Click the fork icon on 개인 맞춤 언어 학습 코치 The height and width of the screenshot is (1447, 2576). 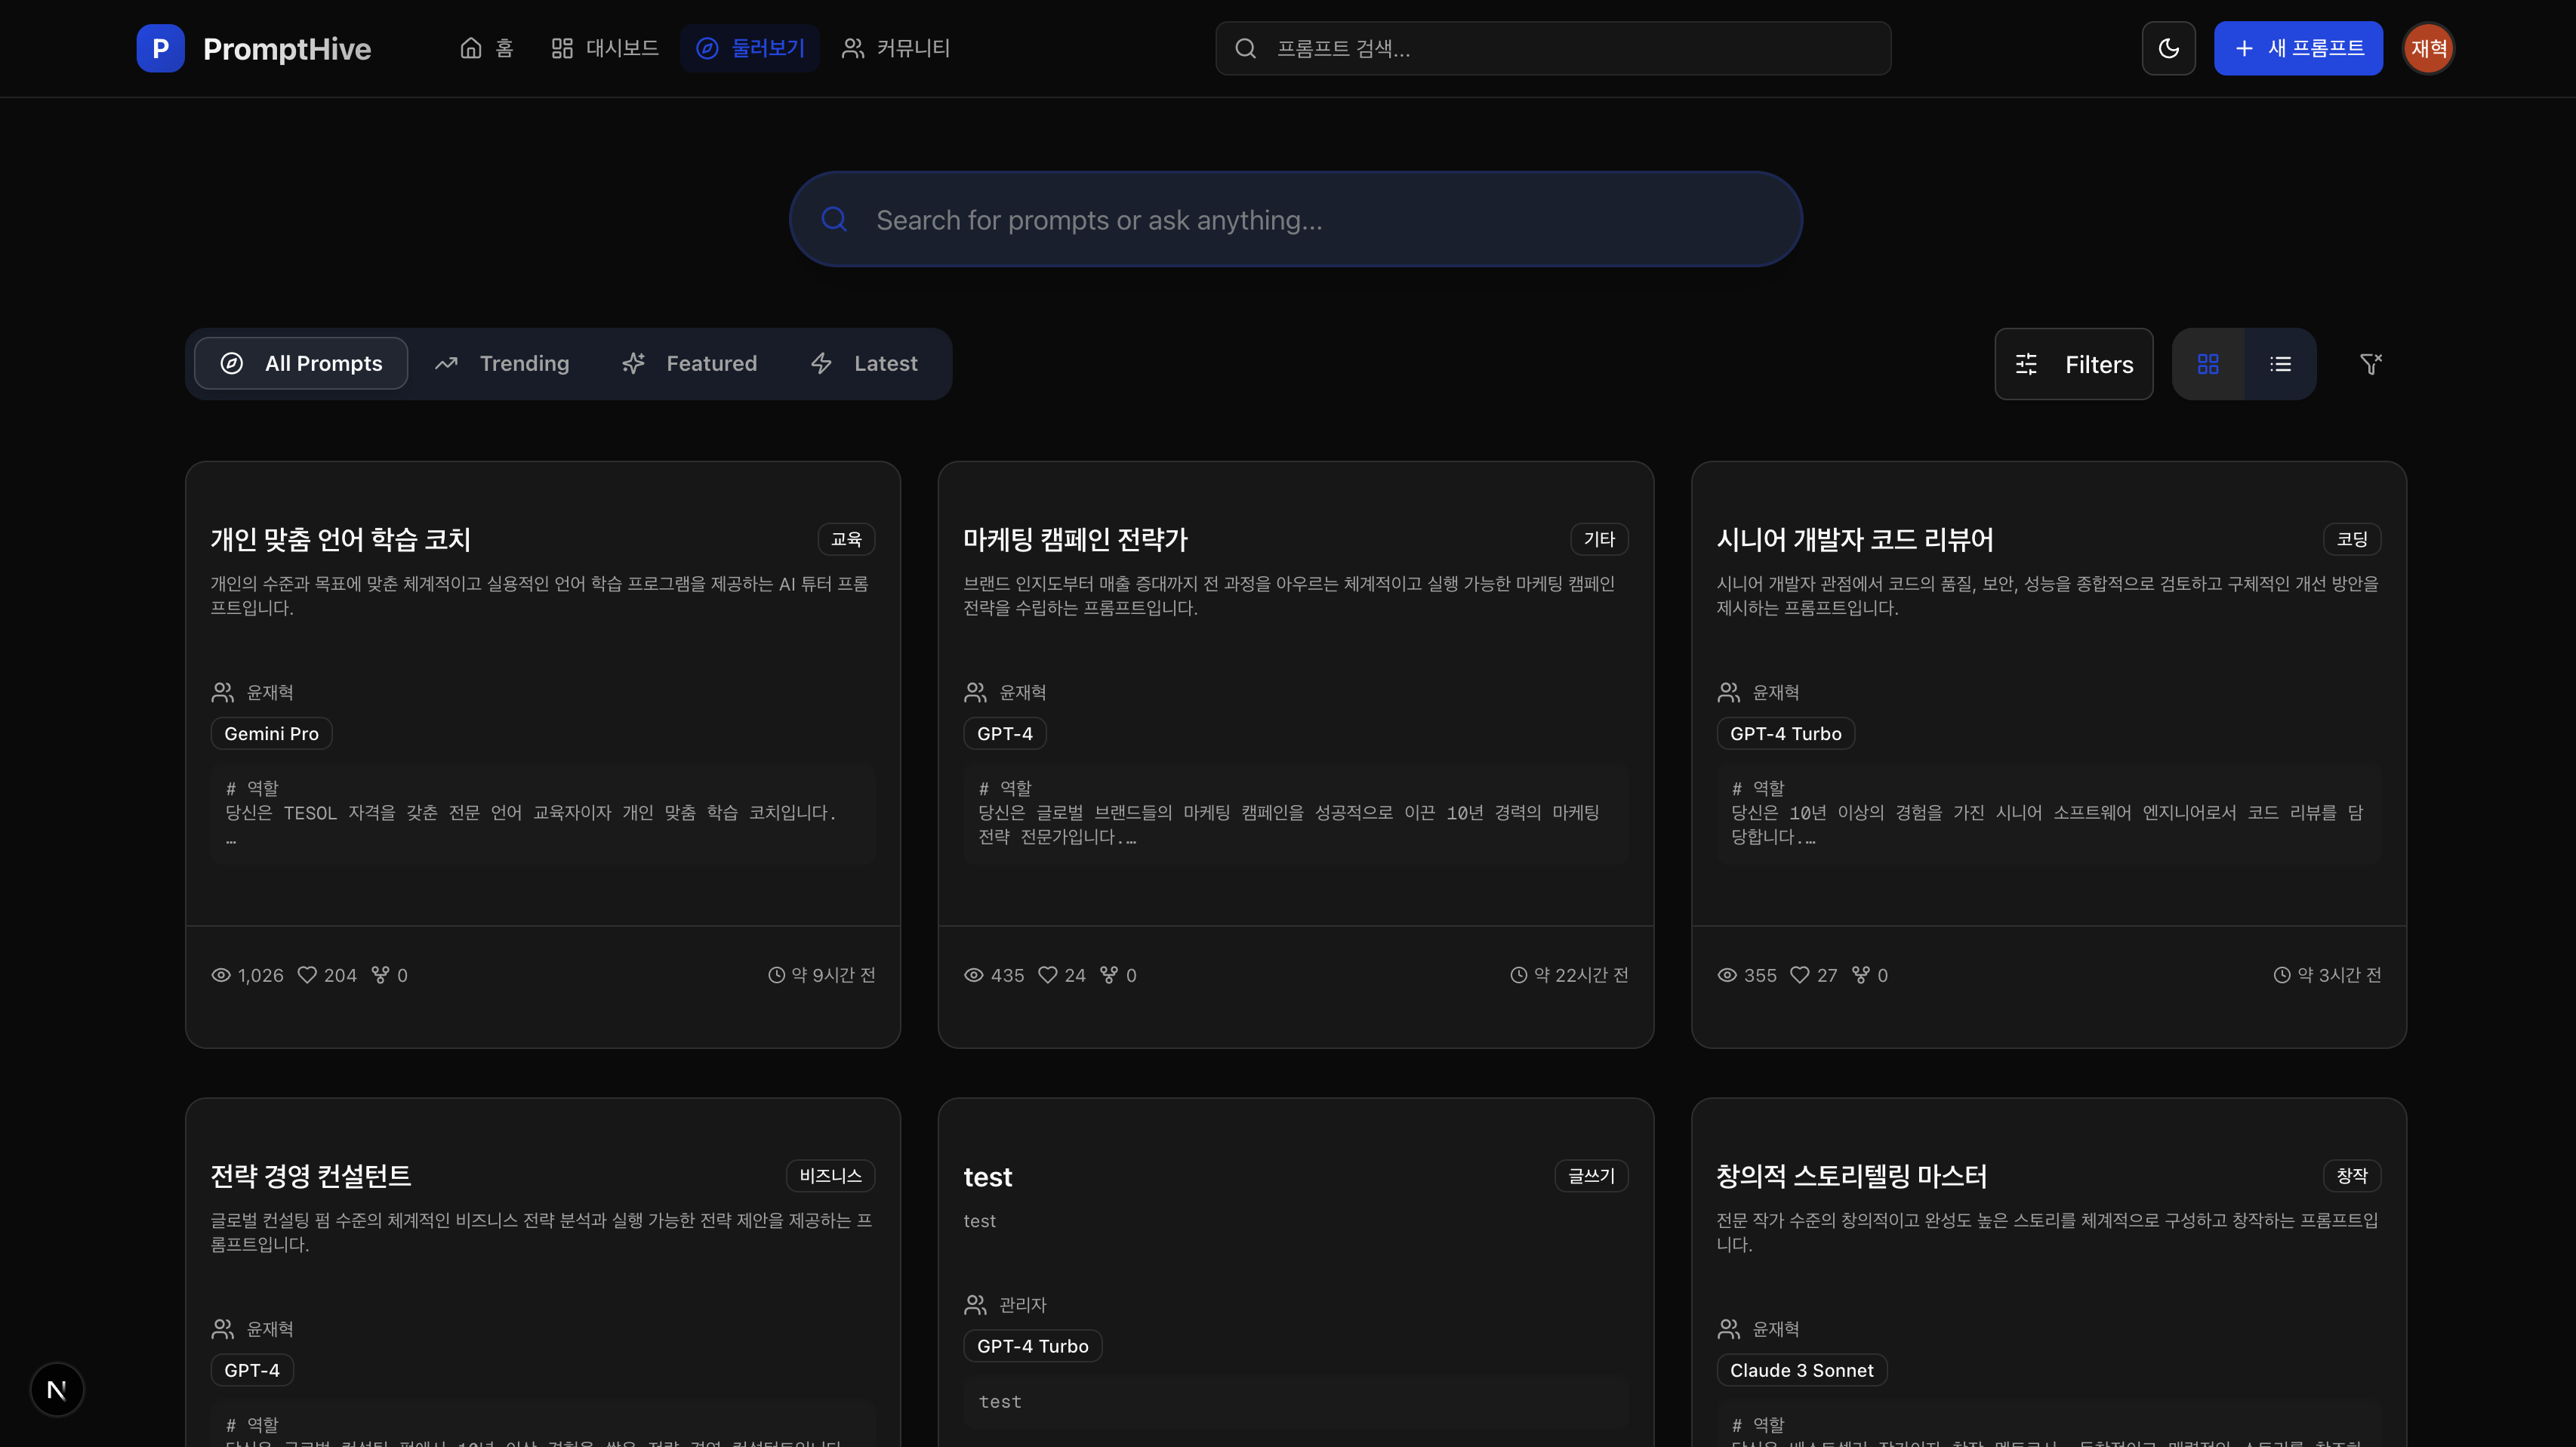click(x=380, y=975)
